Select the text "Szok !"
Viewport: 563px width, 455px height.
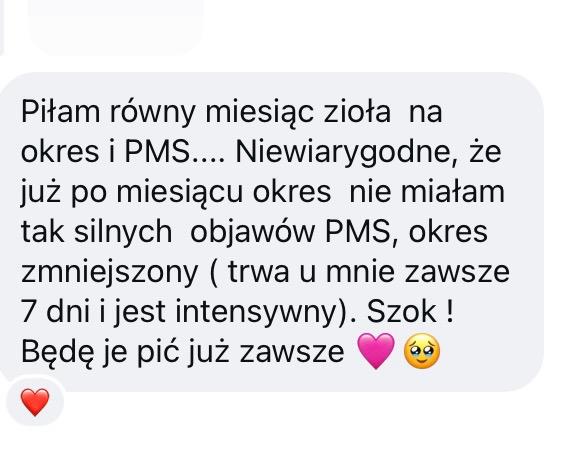(410, 311)
